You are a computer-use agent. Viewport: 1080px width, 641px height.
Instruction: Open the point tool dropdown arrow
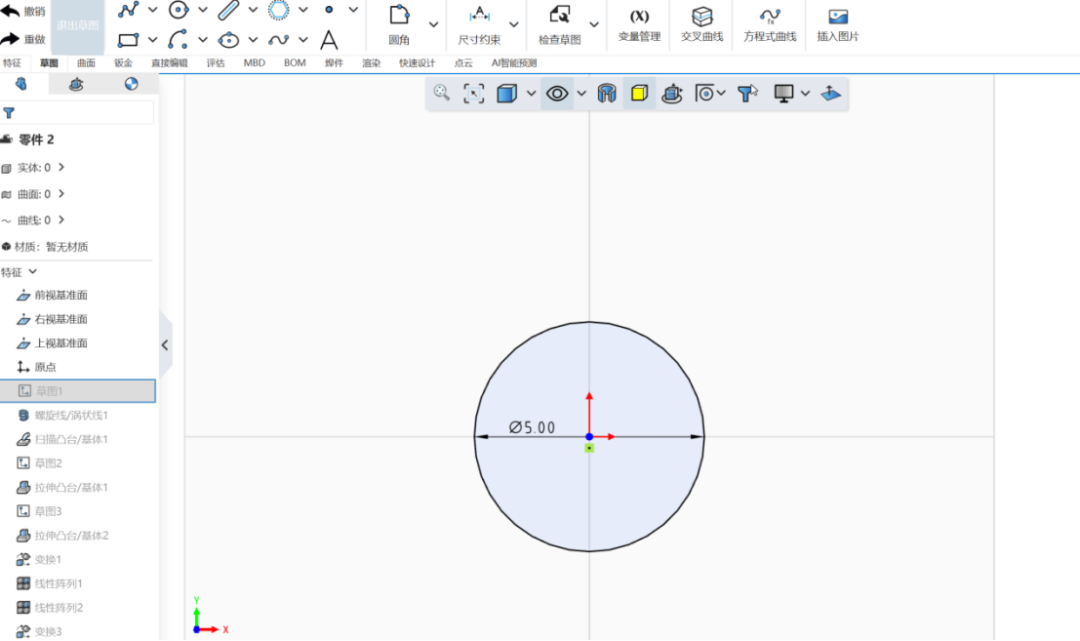(353, 10)
